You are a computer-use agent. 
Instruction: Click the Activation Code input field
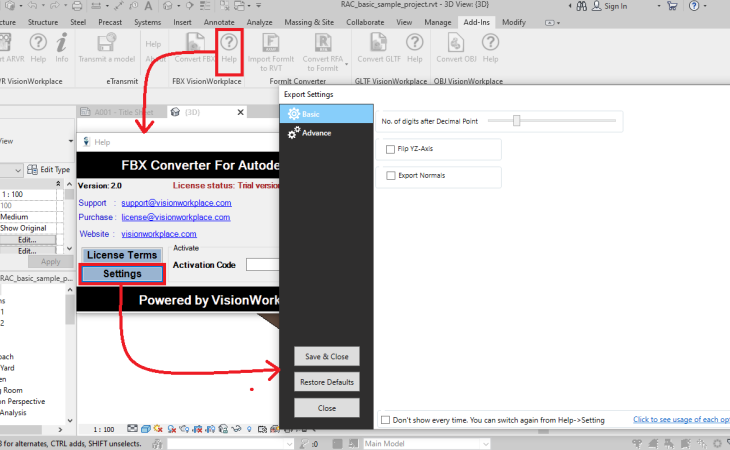(262, 265)
